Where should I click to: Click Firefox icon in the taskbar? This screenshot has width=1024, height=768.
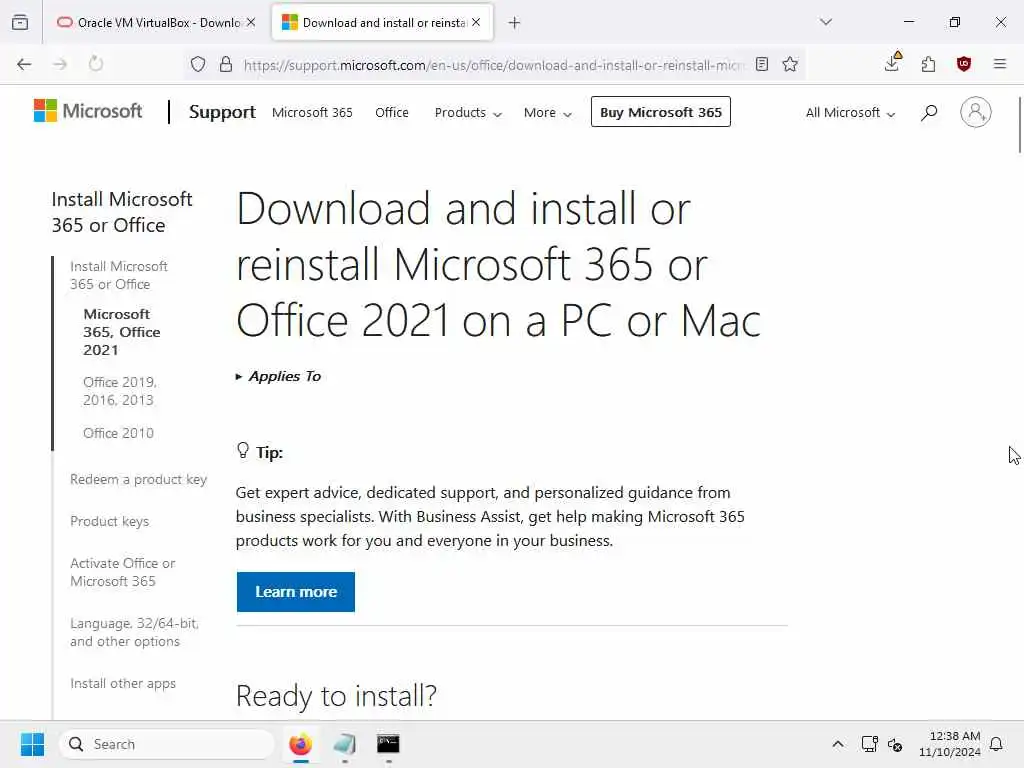coord(300,744)
